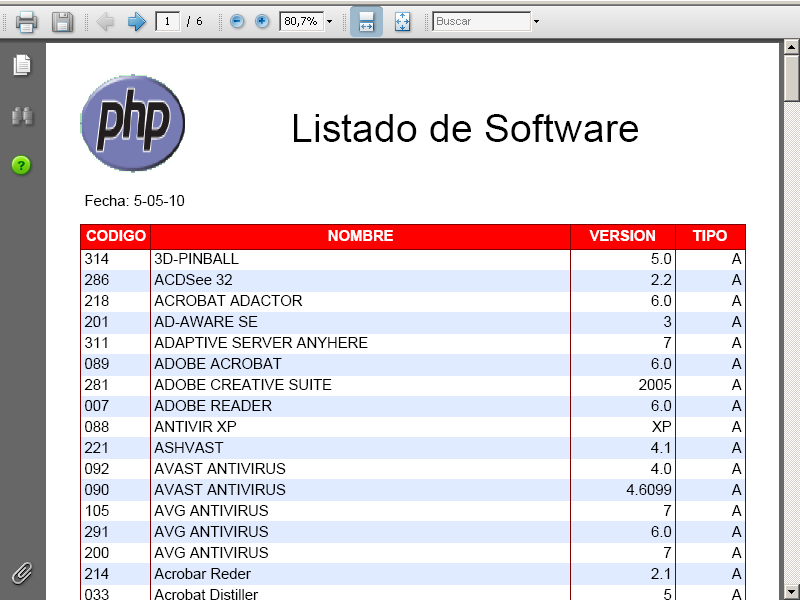Screen dimensions: 800x600
Task: Click code 201 in CODIGO column
Action: (96, 322)
